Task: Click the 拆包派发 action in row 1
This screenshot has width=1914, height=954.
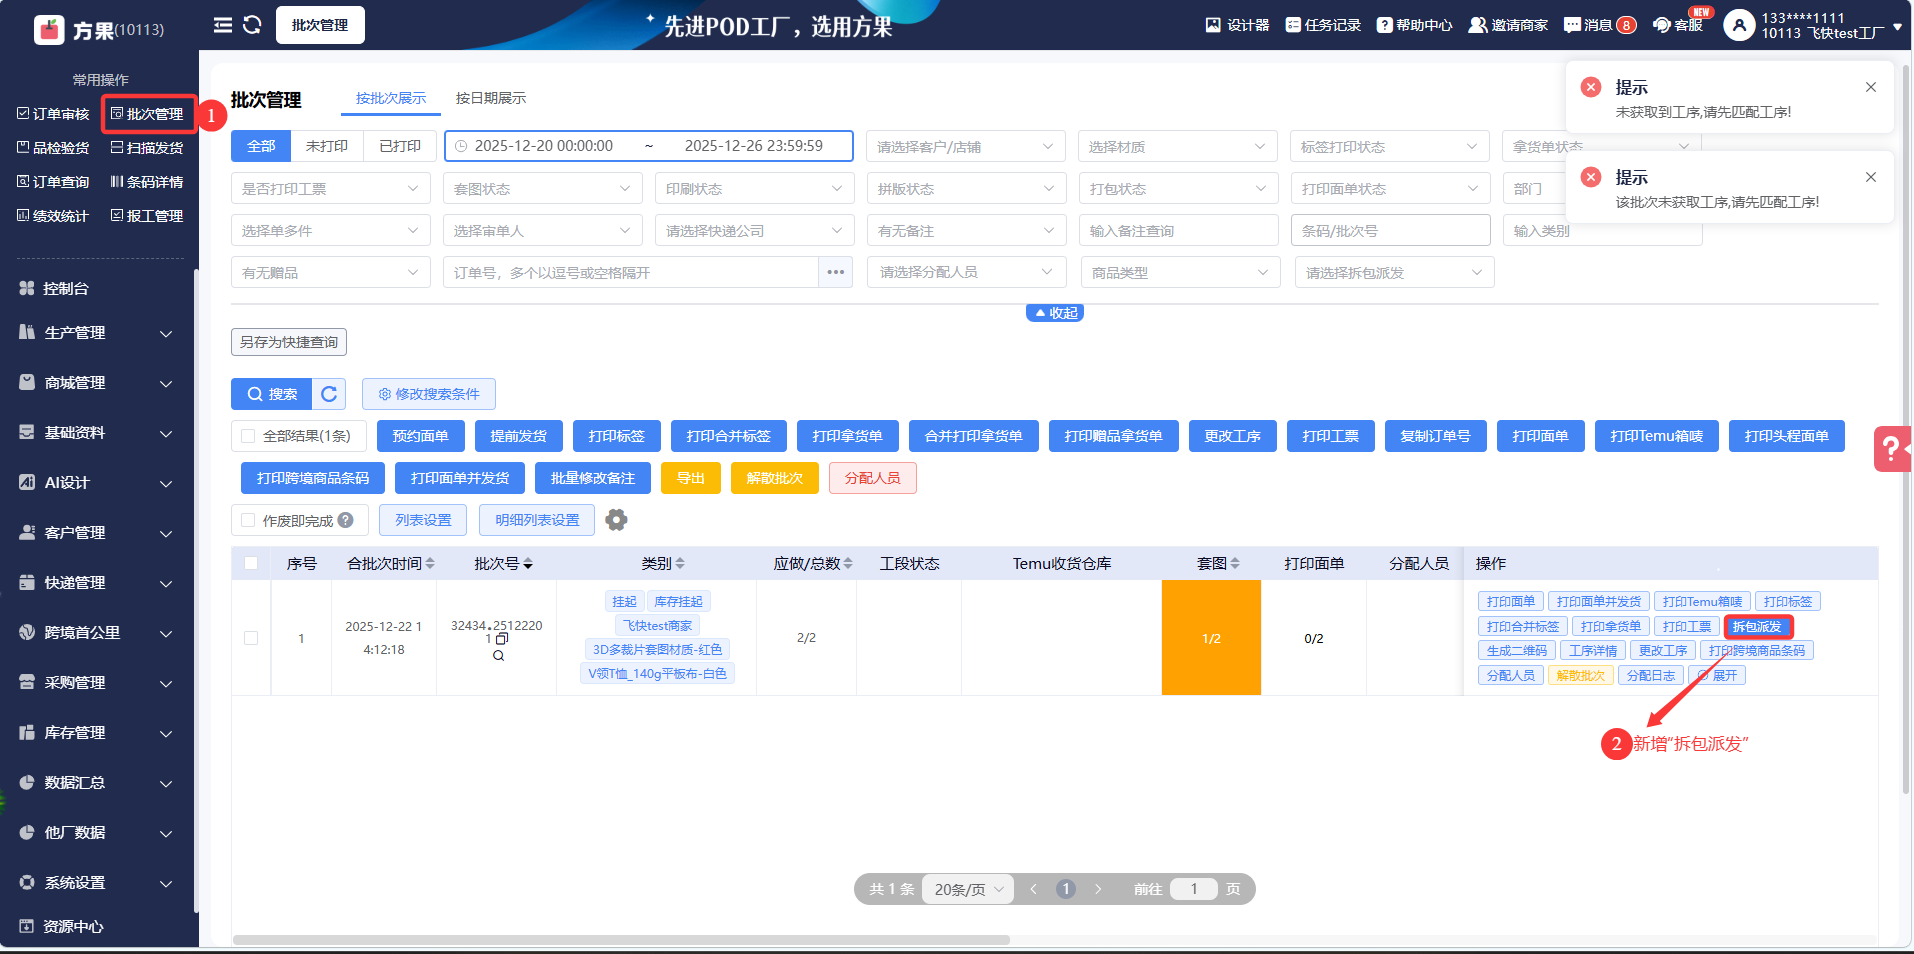Action: click(x=1757, y=627)
